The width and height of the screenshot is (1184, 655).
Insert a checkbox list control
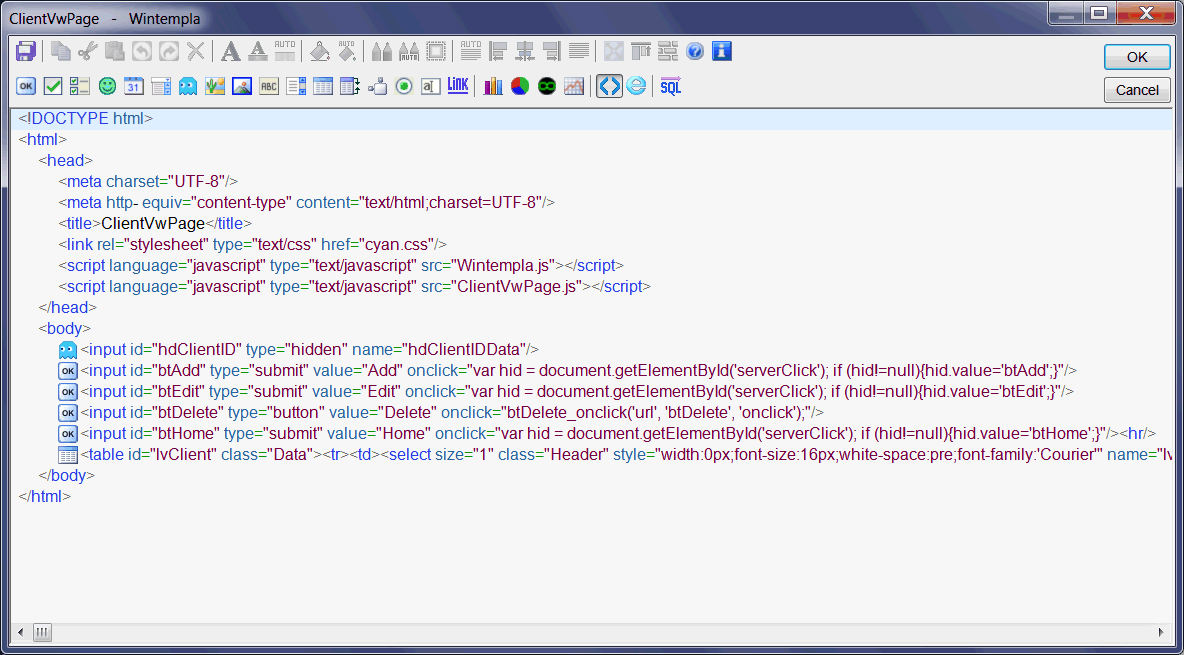80,87
